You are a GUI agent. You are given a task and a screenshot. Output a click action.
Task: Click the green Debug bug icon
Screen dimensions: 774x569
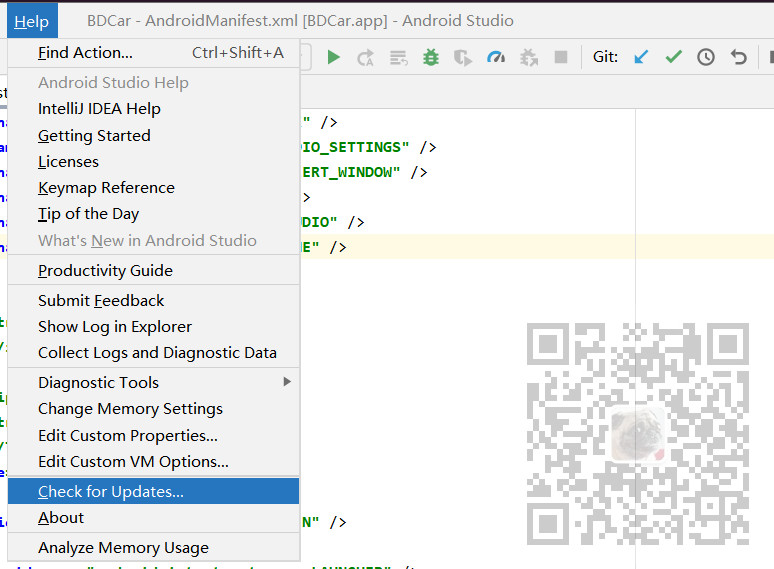[431, 57]
